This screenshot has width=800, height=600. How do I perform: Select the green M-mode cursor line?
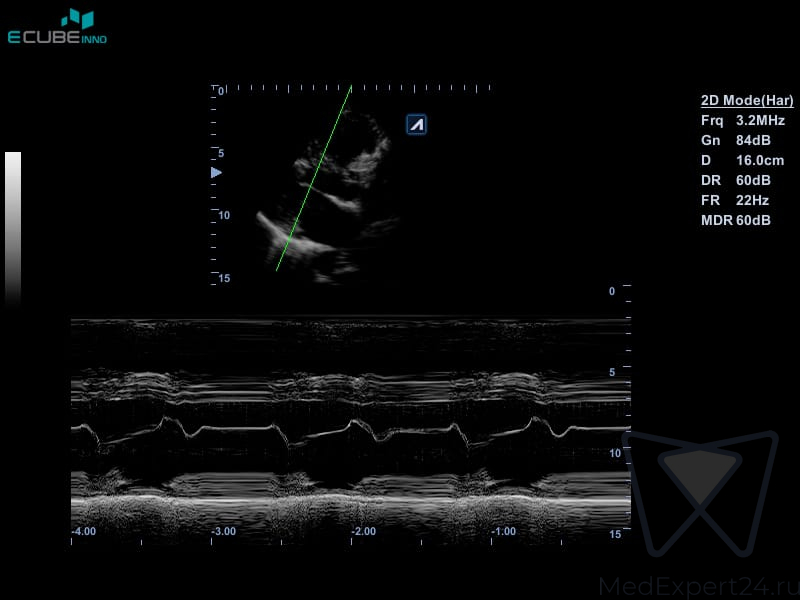[x=313, y=180]
